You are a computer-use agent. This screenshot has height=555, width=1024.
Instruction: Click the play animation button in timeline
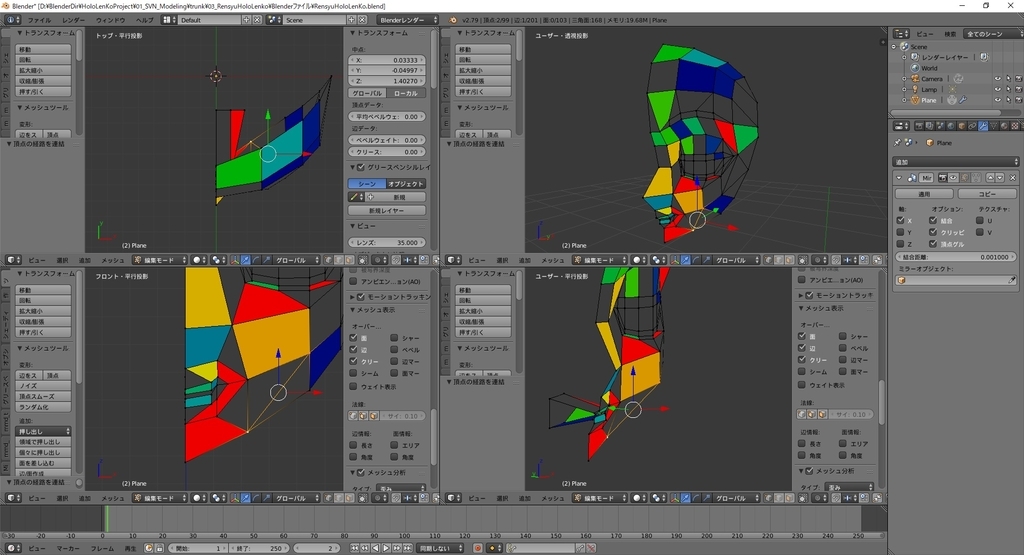point(386,548)
